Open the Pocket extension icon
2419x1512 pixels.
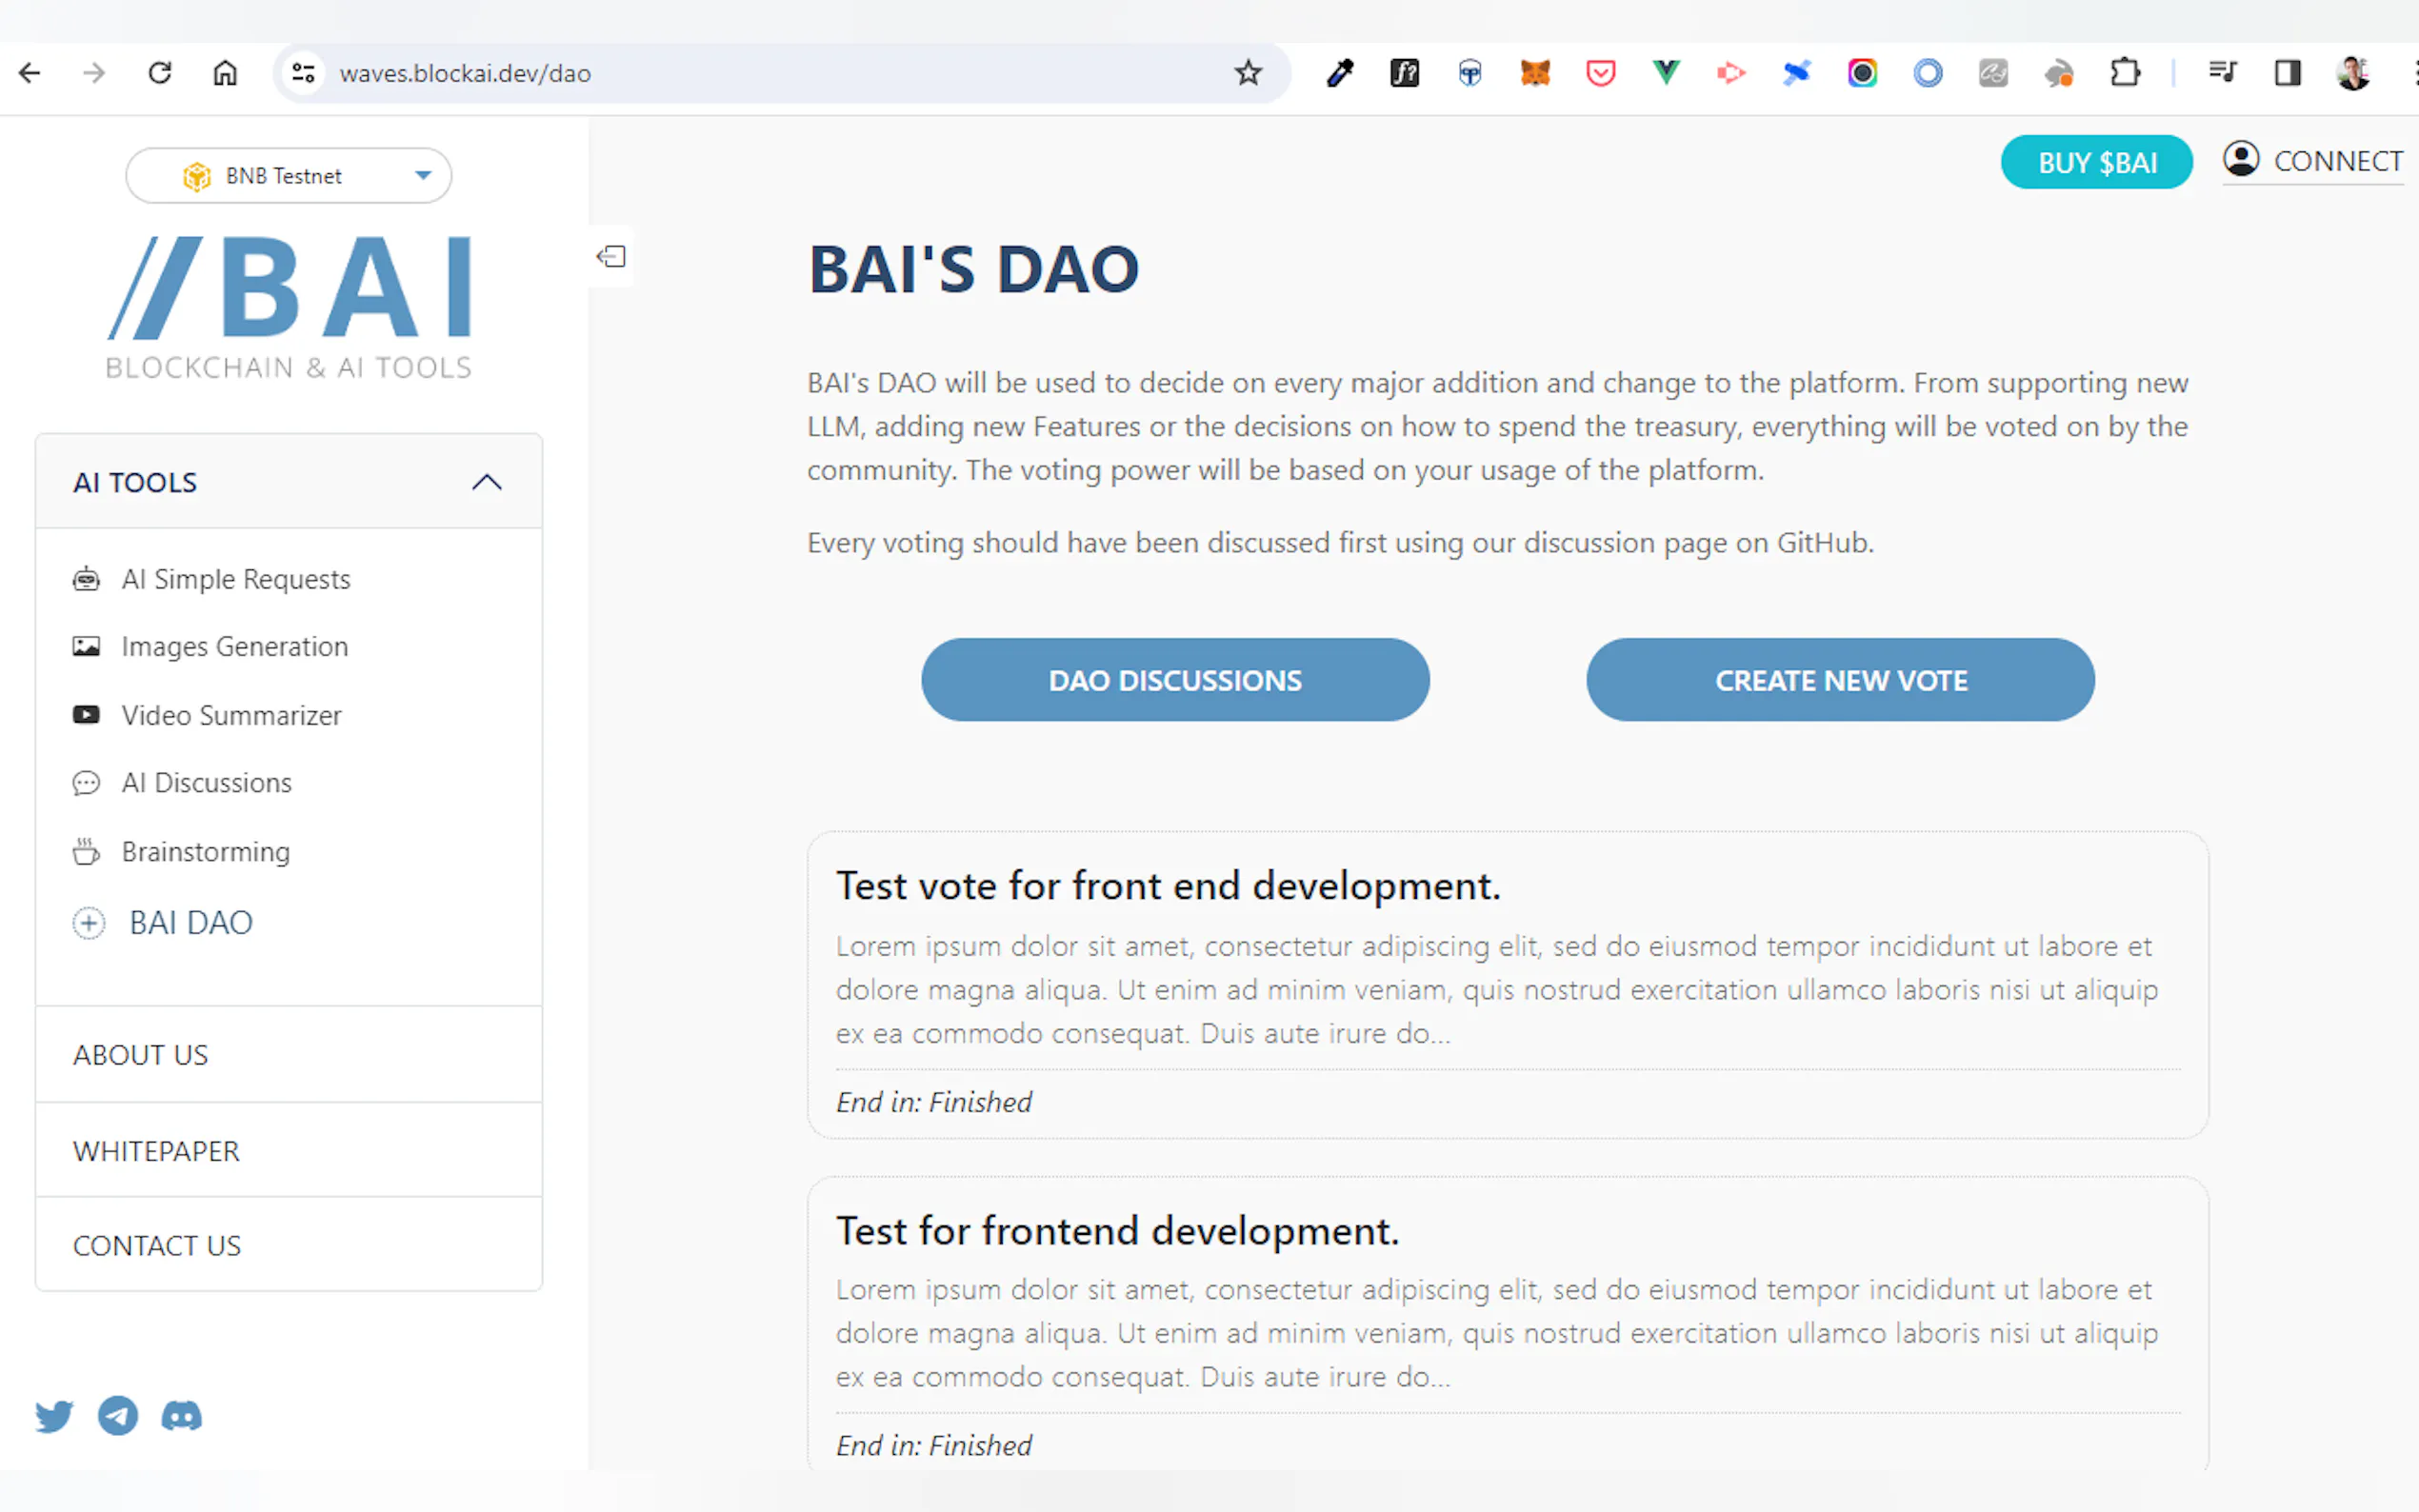point(1600,73)
